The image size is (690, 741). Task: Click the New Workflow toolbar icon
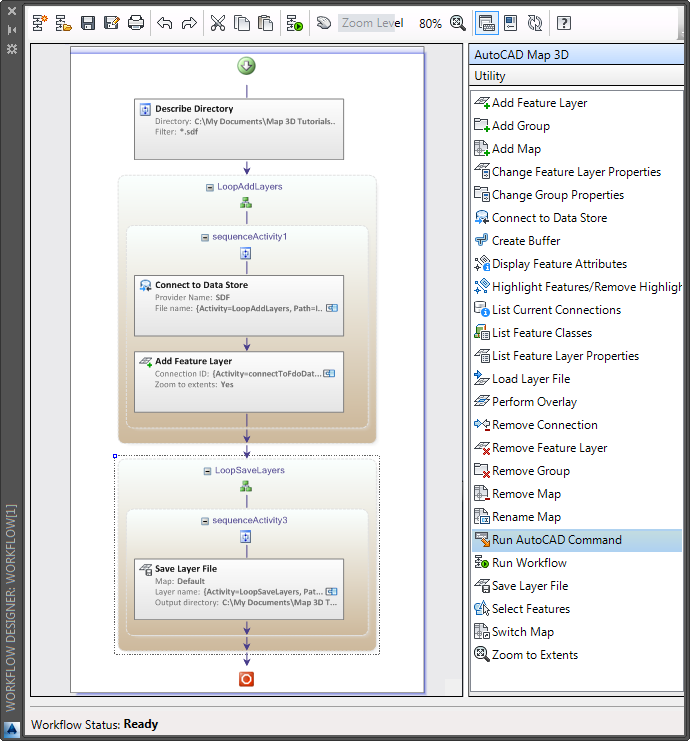click(40, 23)
